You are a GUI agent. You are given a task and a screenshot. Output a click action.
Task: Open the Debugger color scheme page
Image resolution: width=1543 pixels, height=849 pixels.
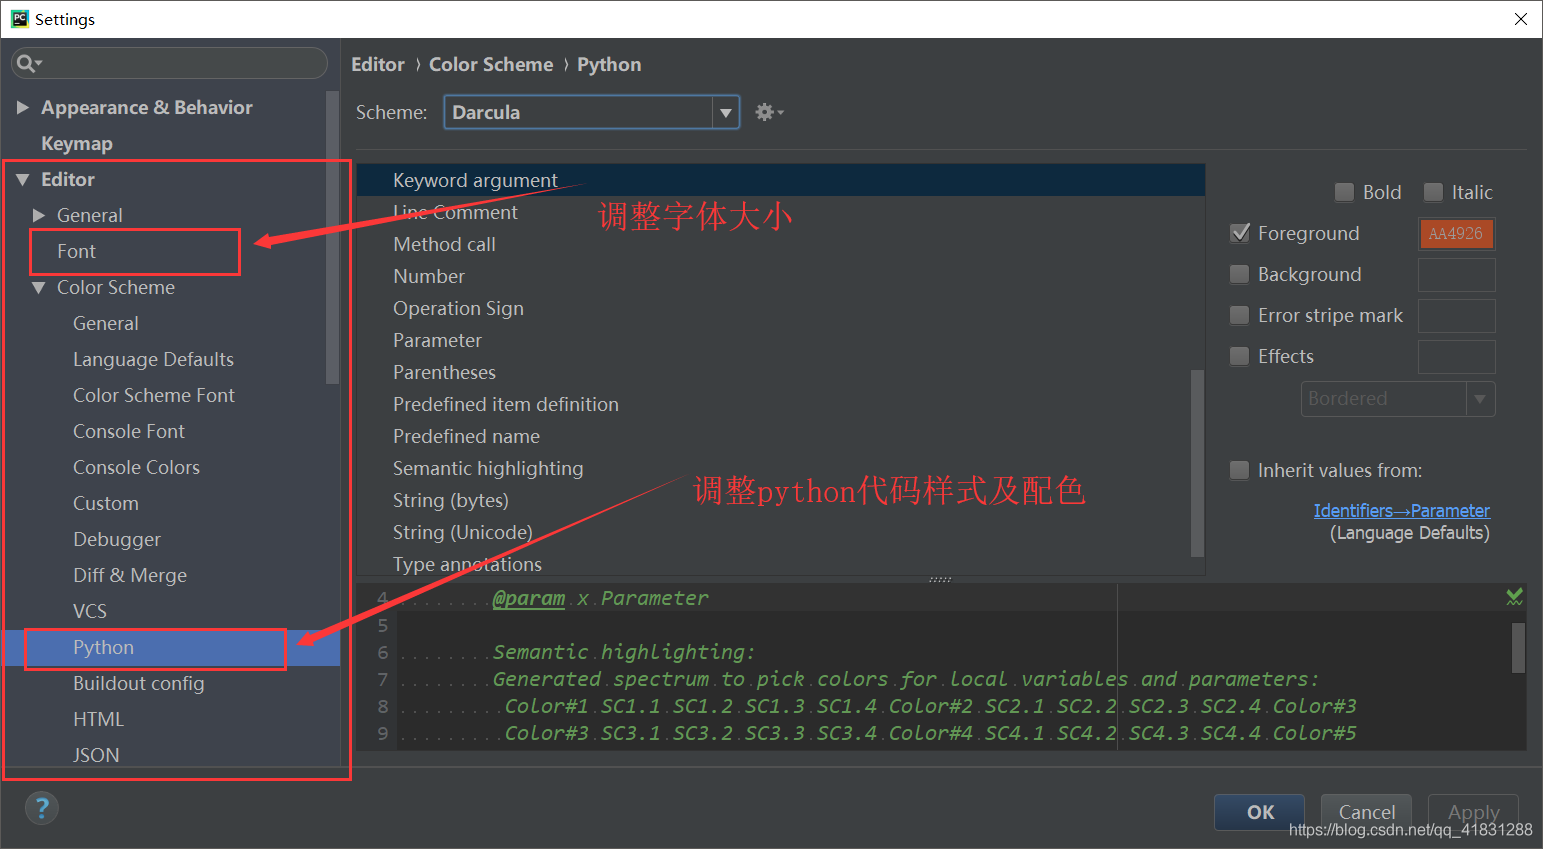coord(117,539)
